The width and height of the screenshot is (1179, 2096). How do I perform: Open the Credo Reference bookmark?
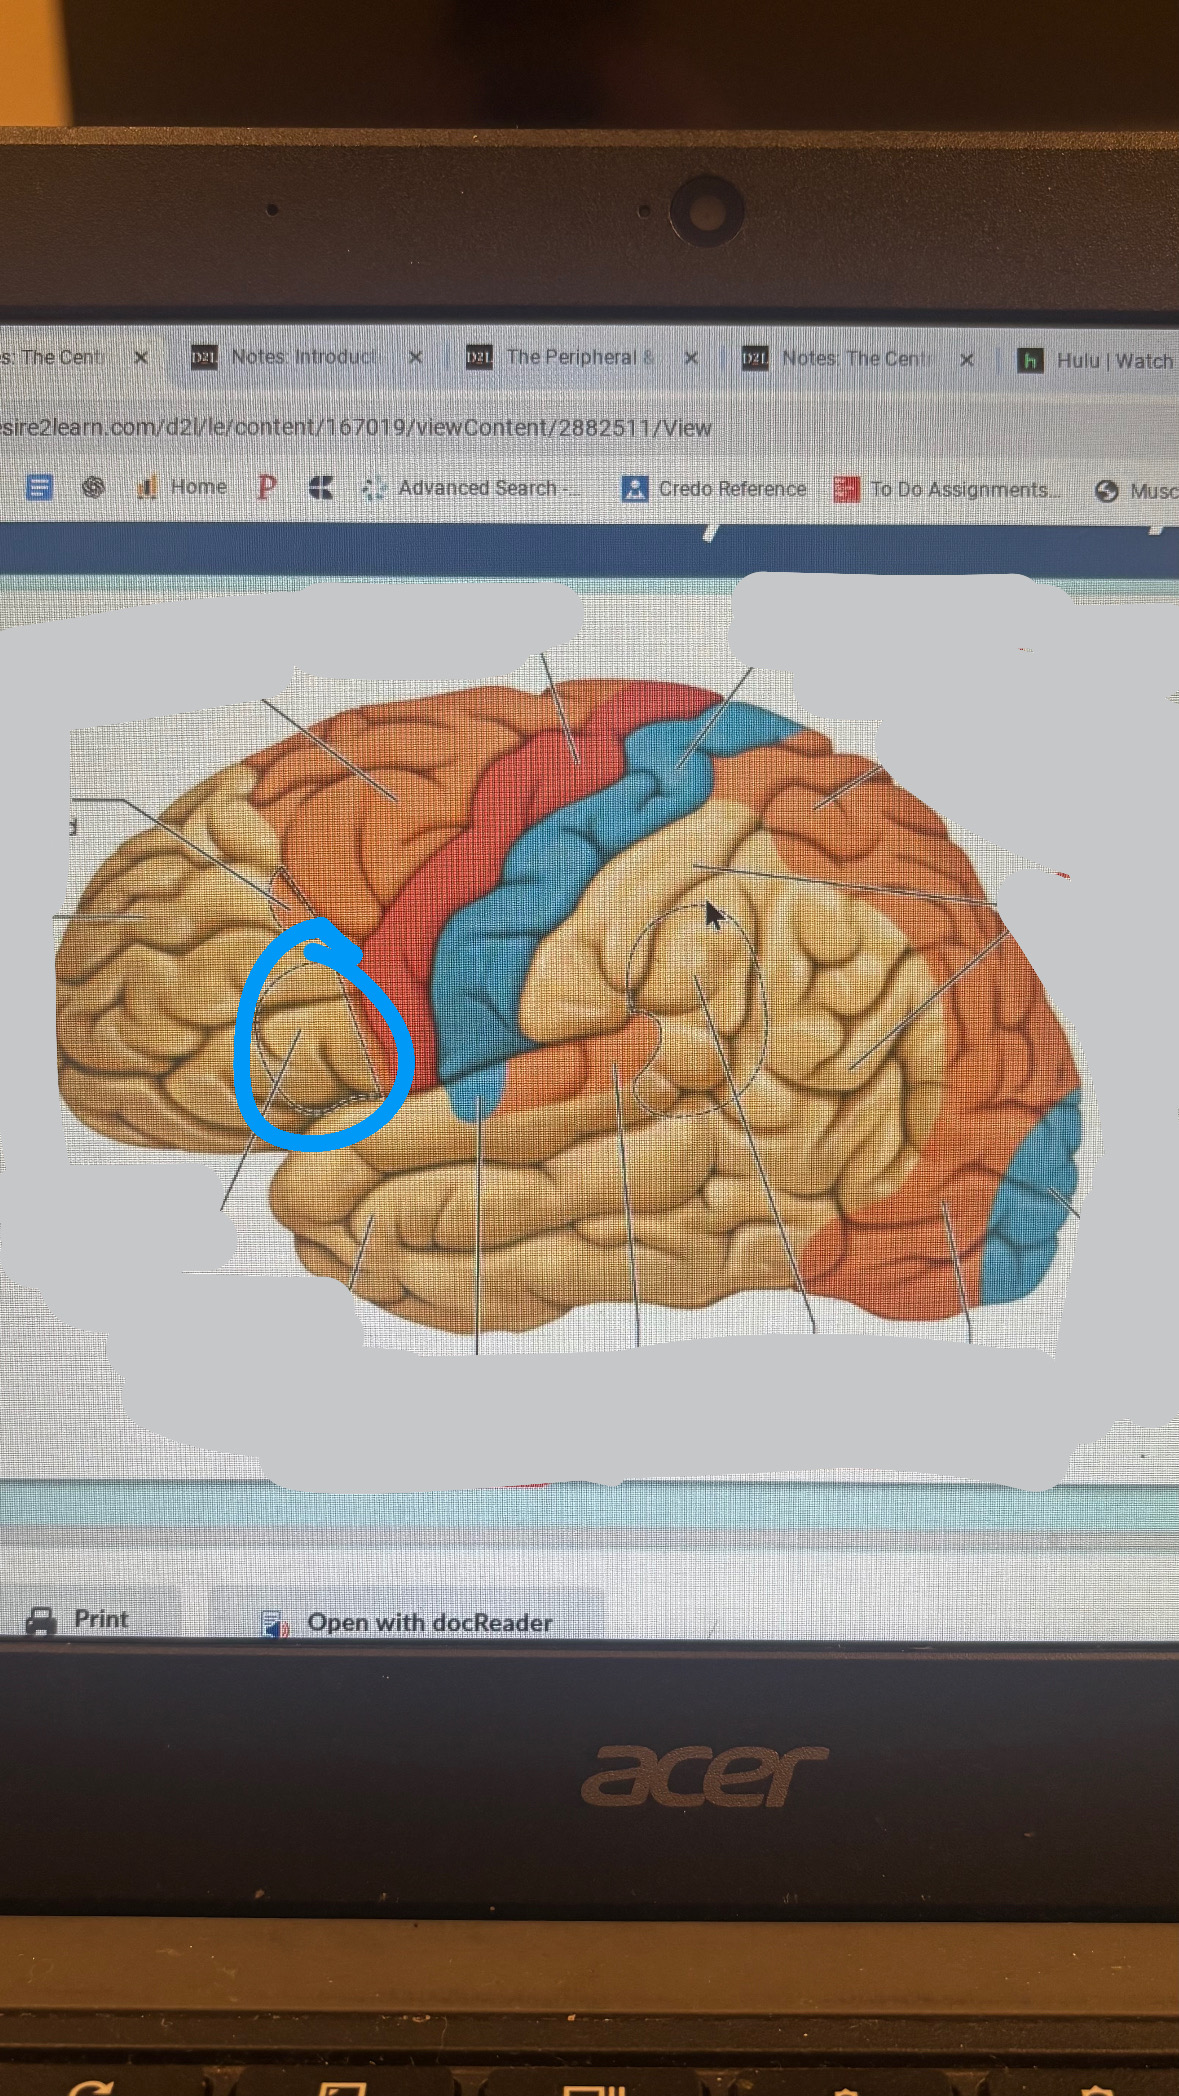point(714,489)
